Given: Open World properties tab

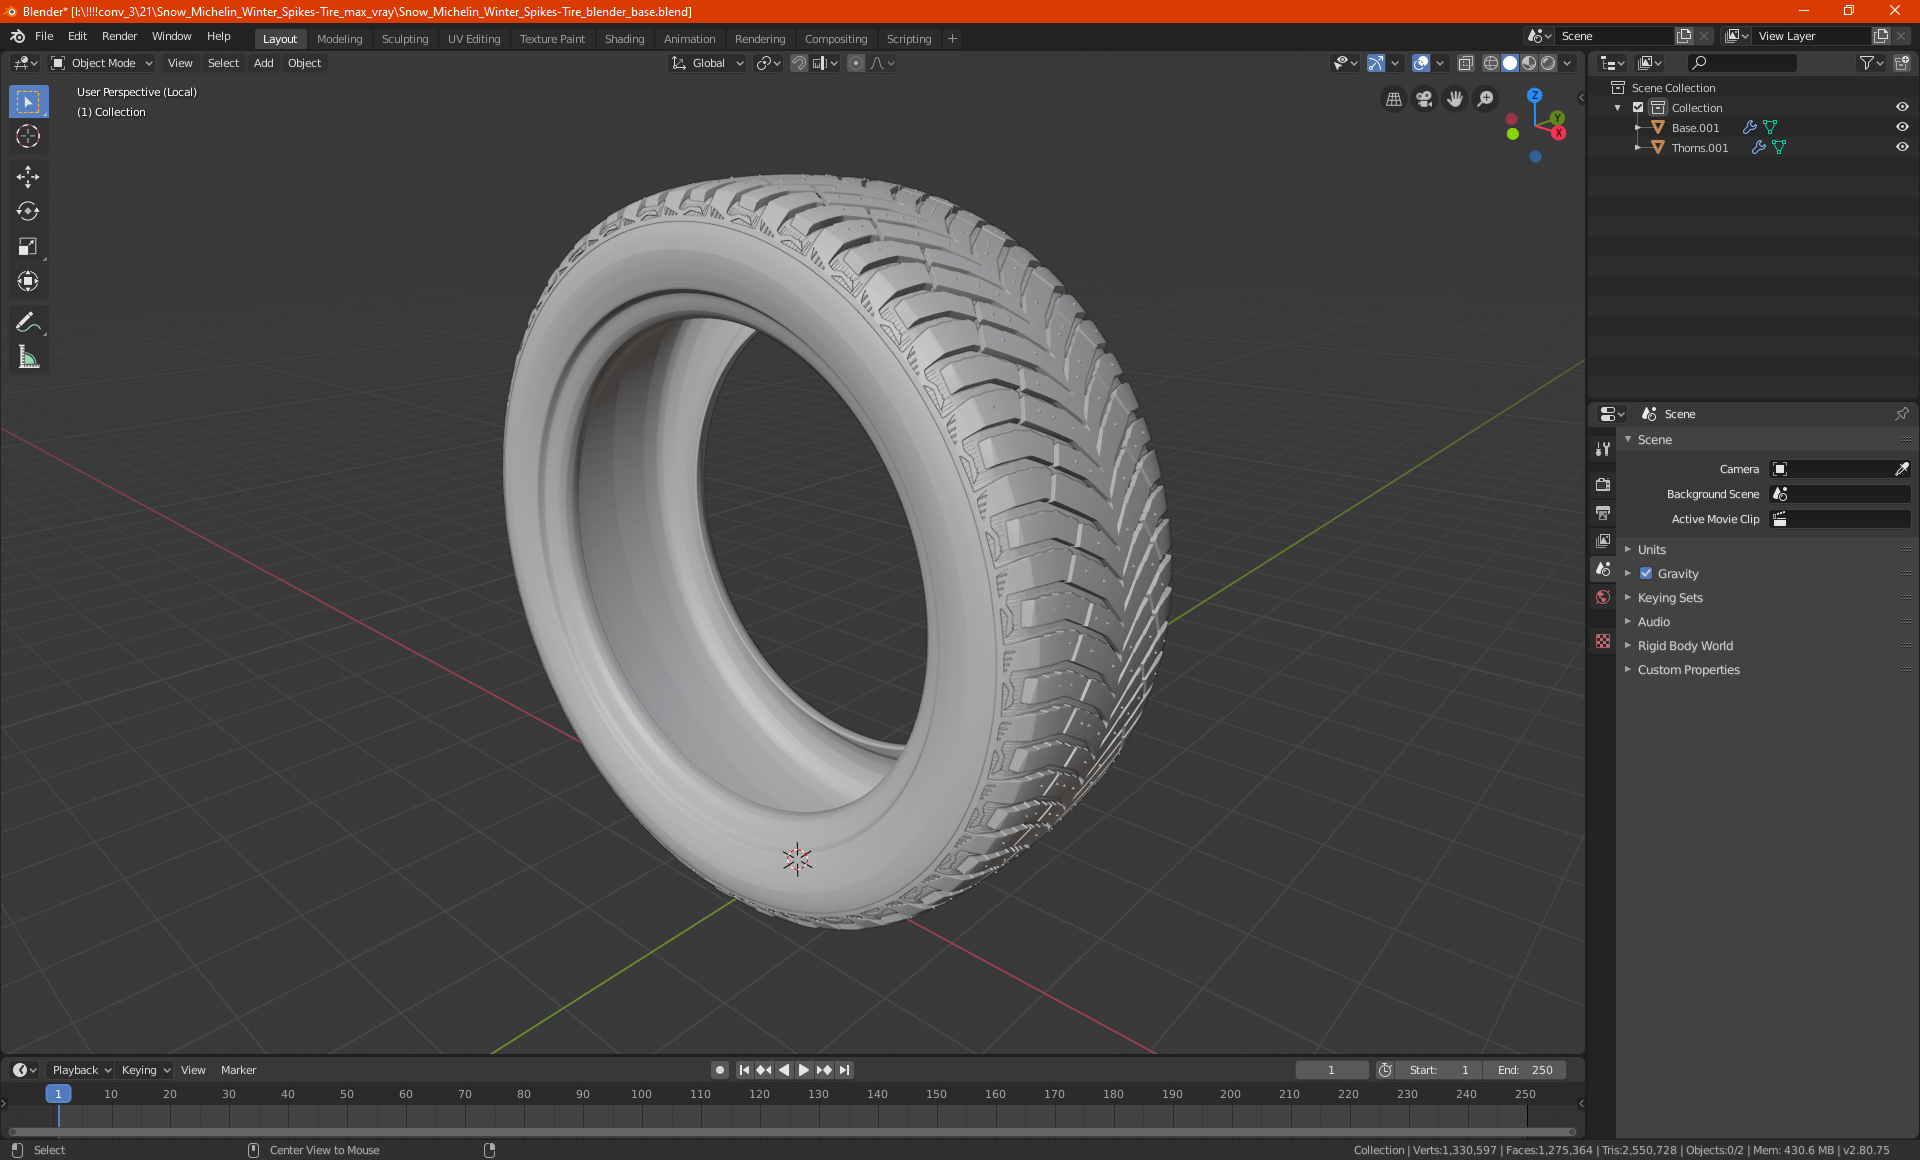Looking at the screenshot, I should click(1603, 597).
